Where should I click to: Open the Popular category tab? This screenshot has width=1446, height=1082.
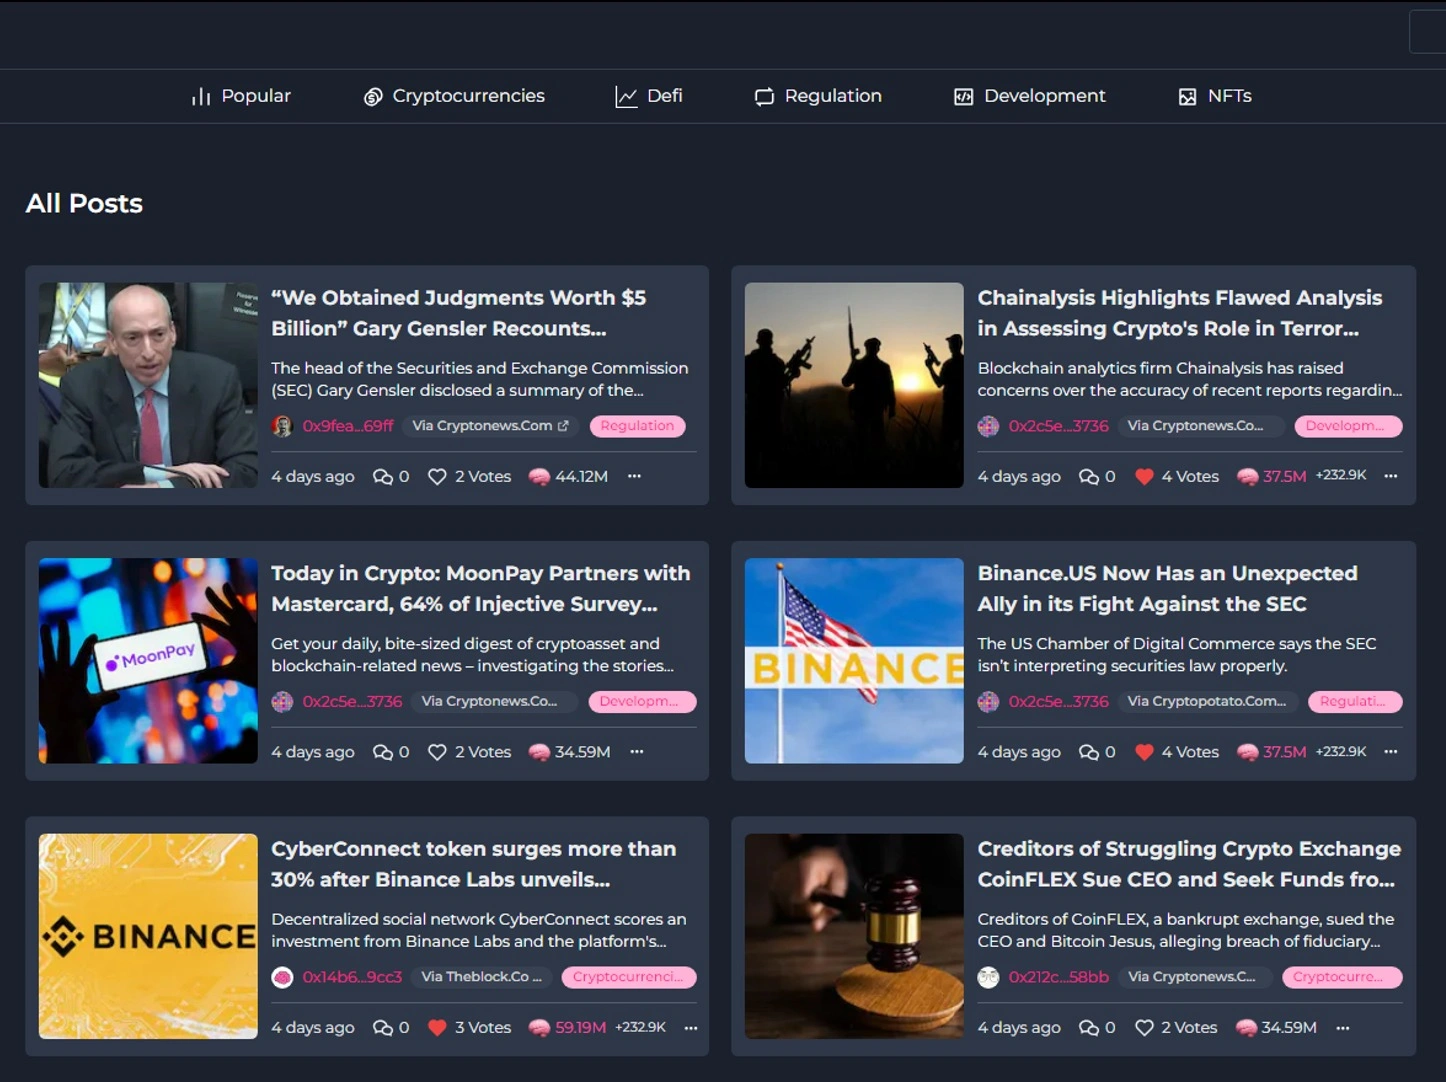pyautogui.click(x=241, y=96)
